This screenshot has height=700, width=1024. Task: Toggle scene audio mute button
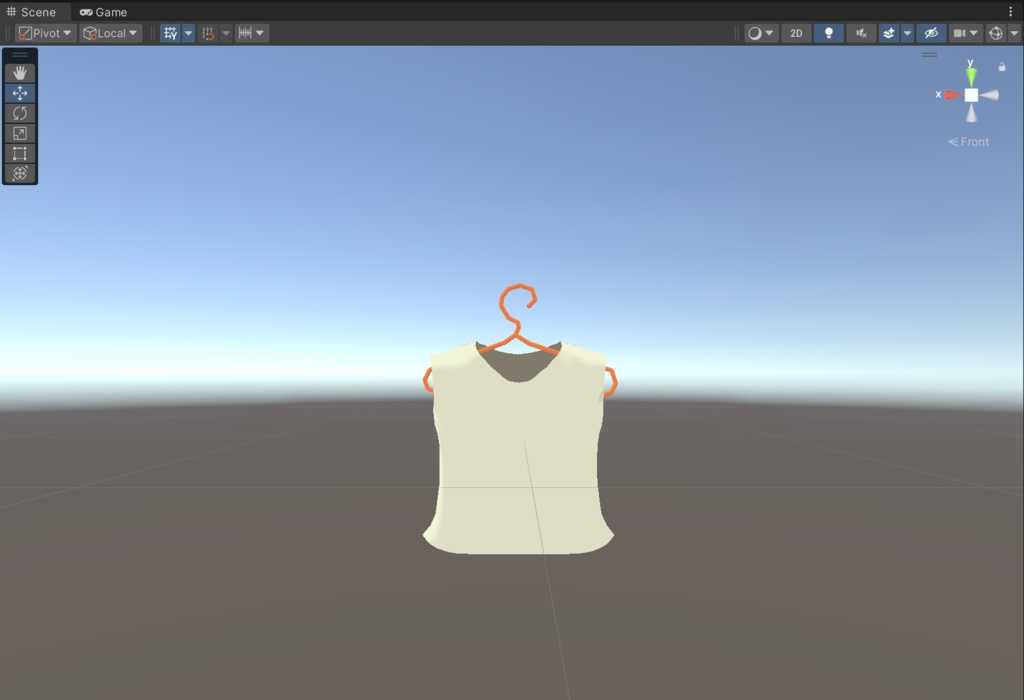point(861,33)
